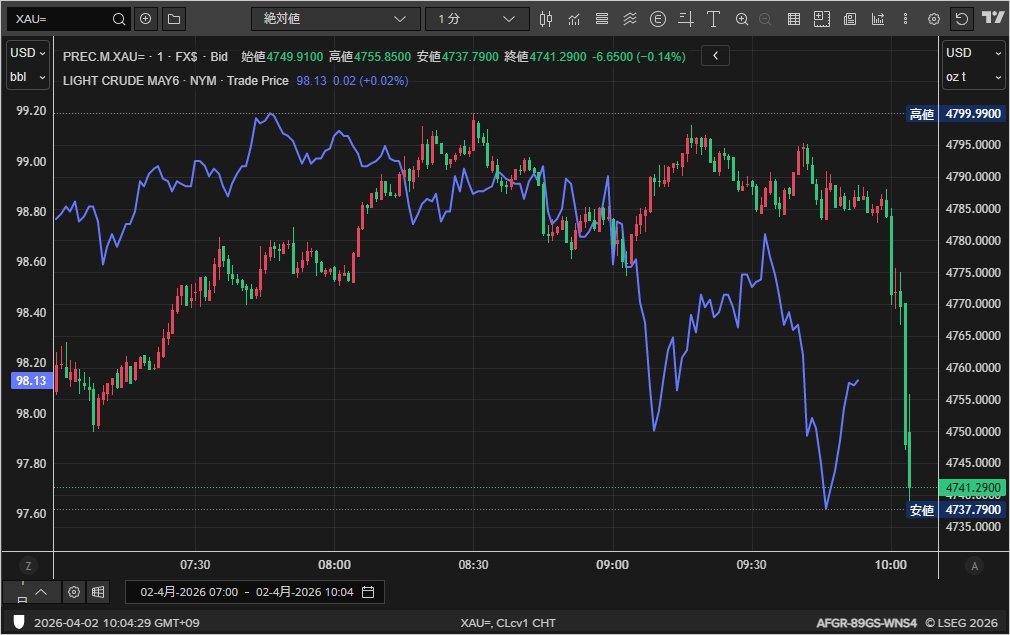The image size is (1010, 635).
Task: Toggle the A auto-scale button at bottom right
Action: coord(974,566)
